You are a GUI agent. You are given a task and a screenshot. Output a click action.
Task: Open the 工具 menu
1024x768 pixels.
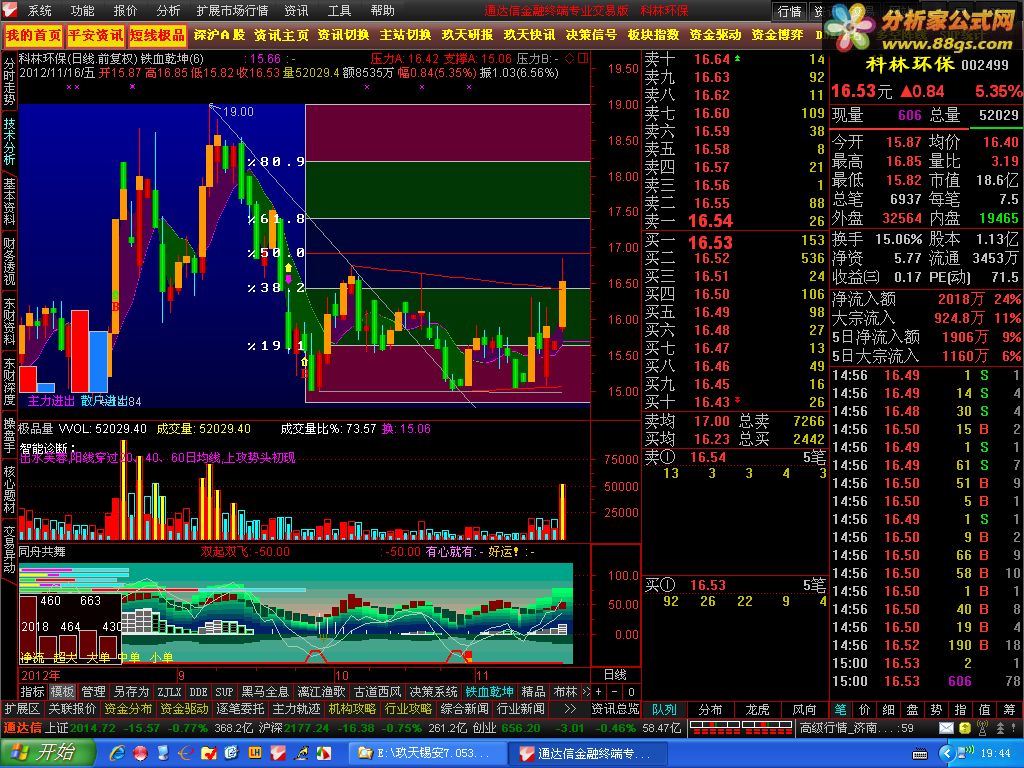[340, 11]
